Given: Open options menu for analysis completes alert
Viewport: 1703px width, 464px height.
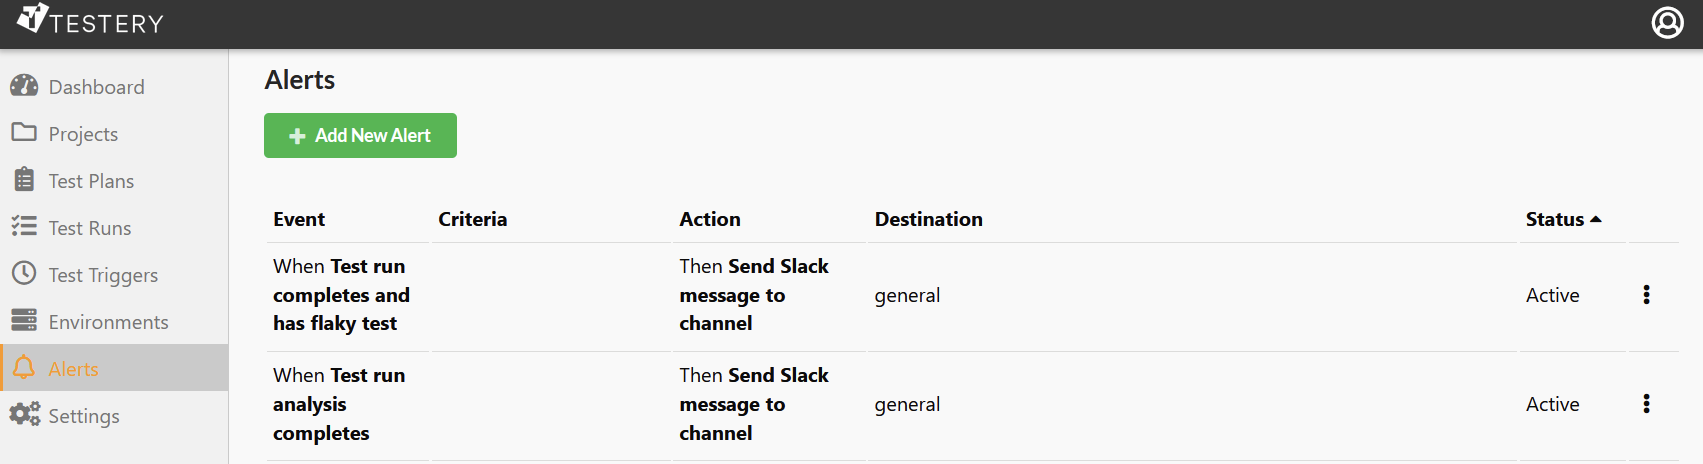Looking at the screenshot, I should [1646, 404].
